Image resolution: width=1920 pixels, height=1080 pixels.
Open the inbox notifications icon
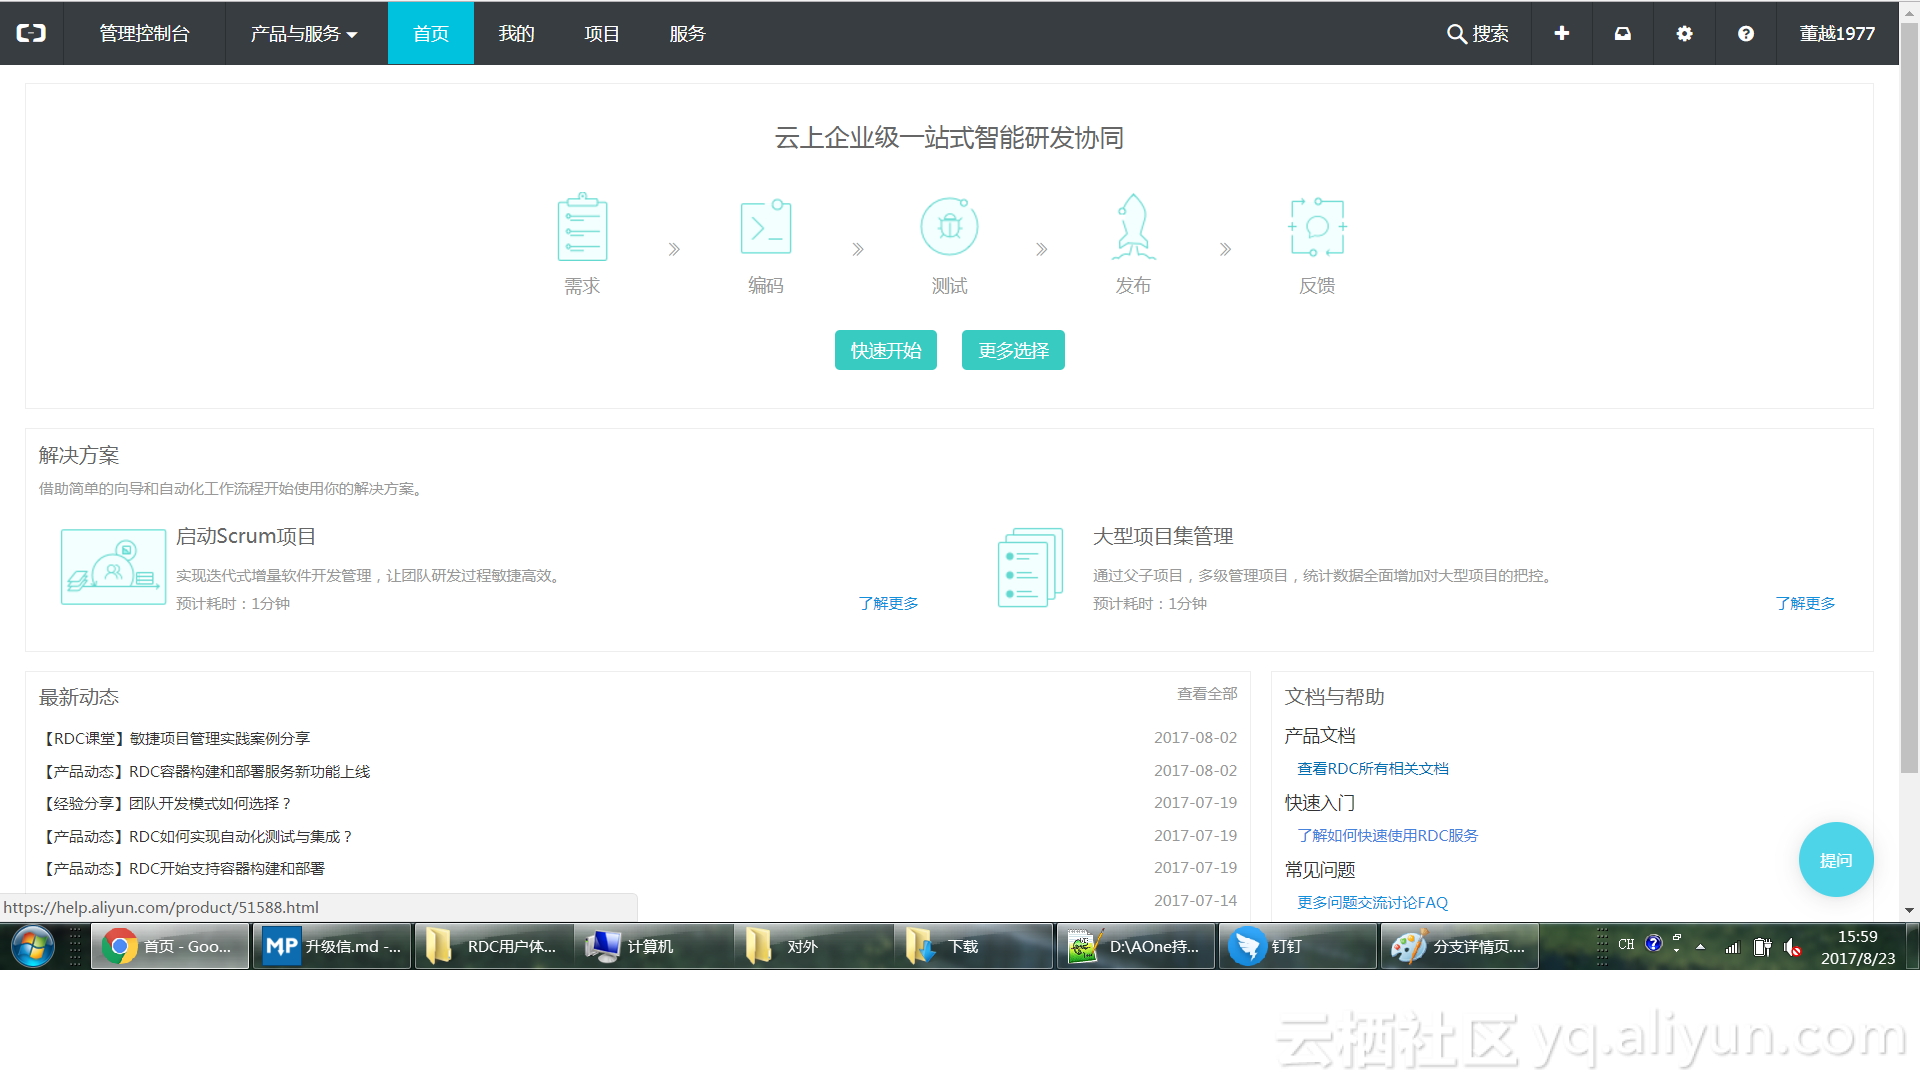[x=1622, y=33]
